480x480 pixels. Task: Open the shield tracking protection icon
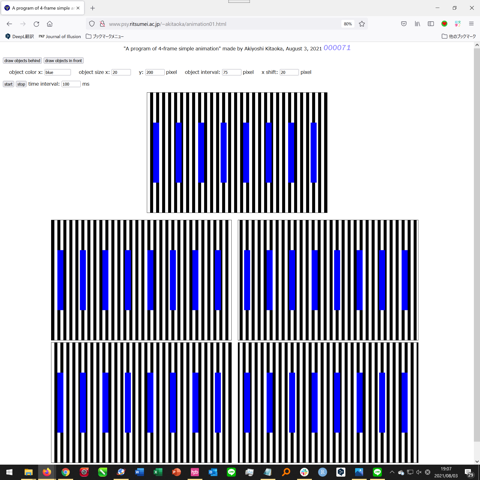92,24
